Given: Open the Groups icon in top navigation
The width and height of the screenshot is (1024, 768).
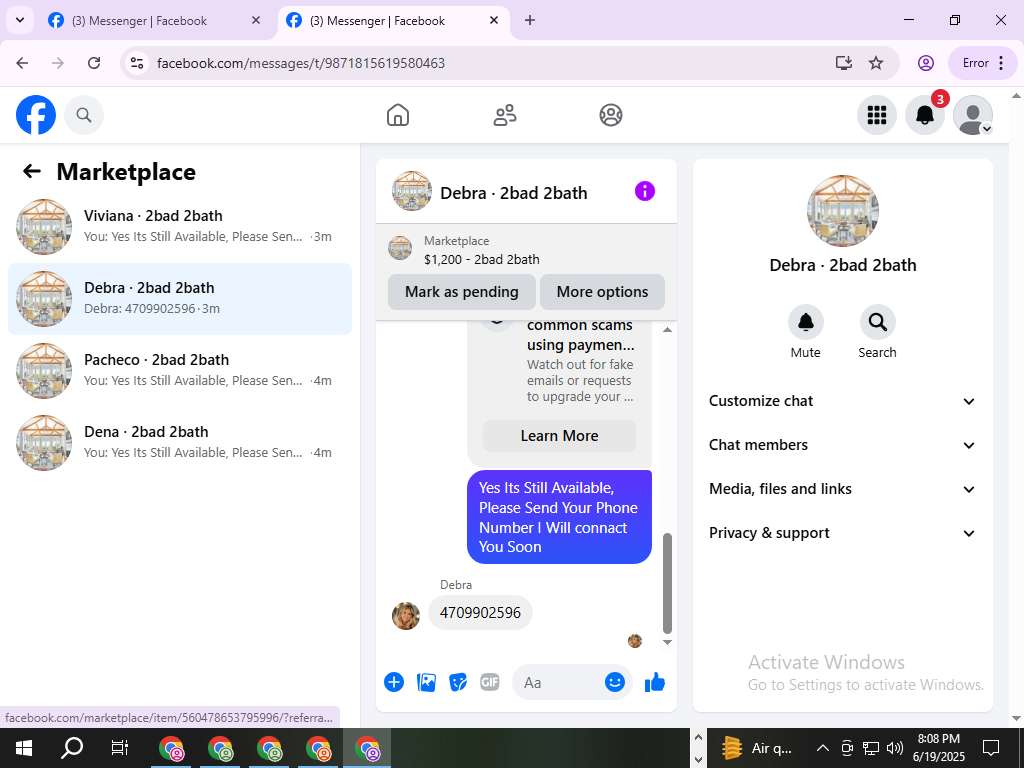Looking at the screenshot, I should coord(611,115).
